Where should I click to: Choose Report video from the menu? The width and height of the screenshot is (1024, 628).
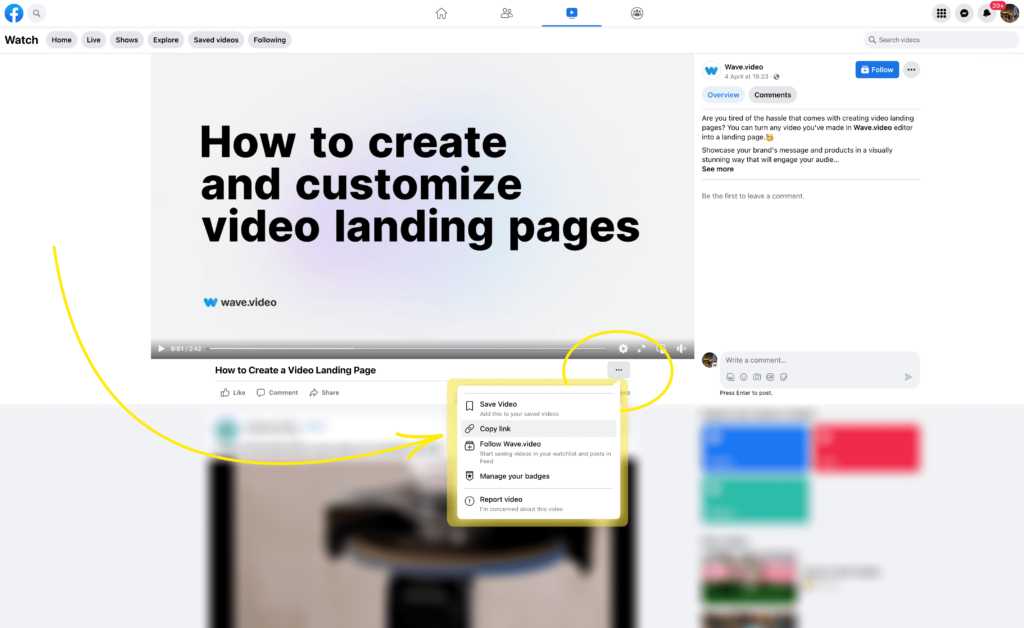click(x=538, y=503)
